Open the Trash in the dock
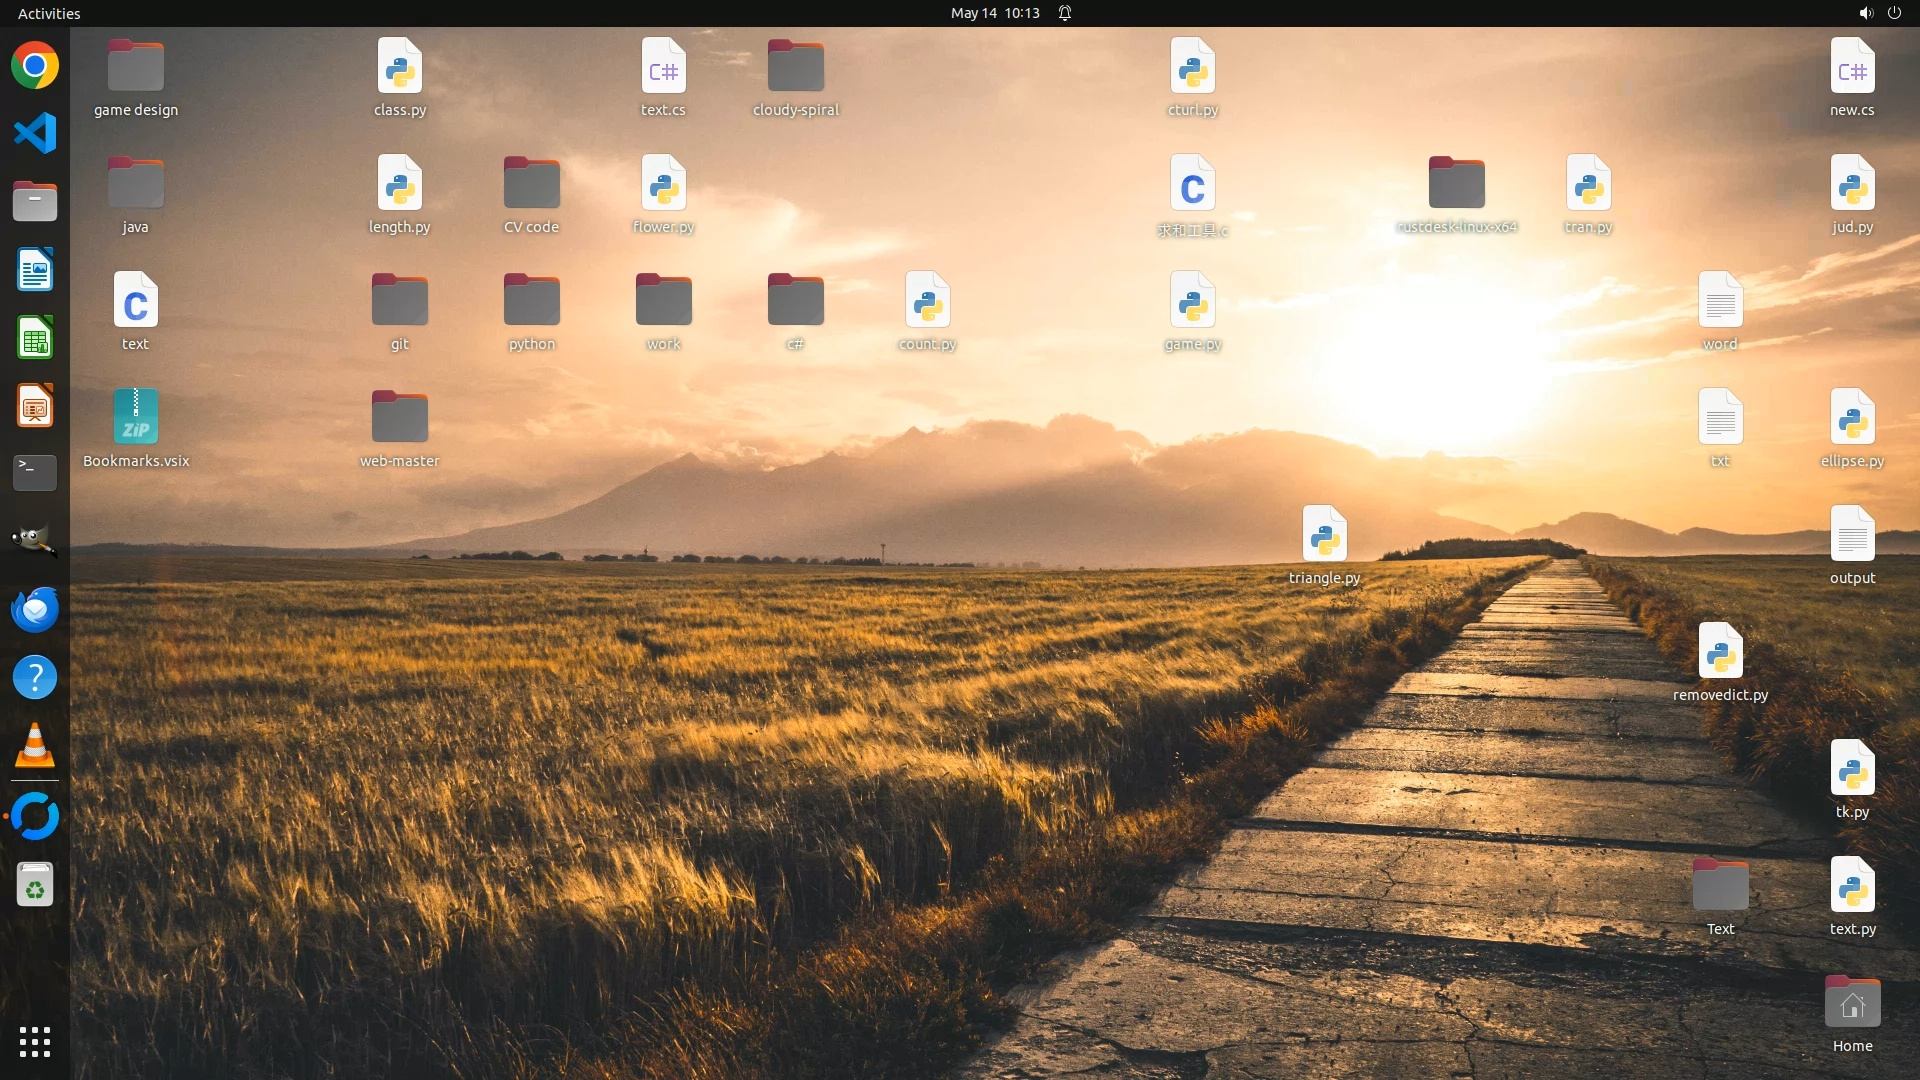This screenshot has width=1920, height=1080. point(35,885)
